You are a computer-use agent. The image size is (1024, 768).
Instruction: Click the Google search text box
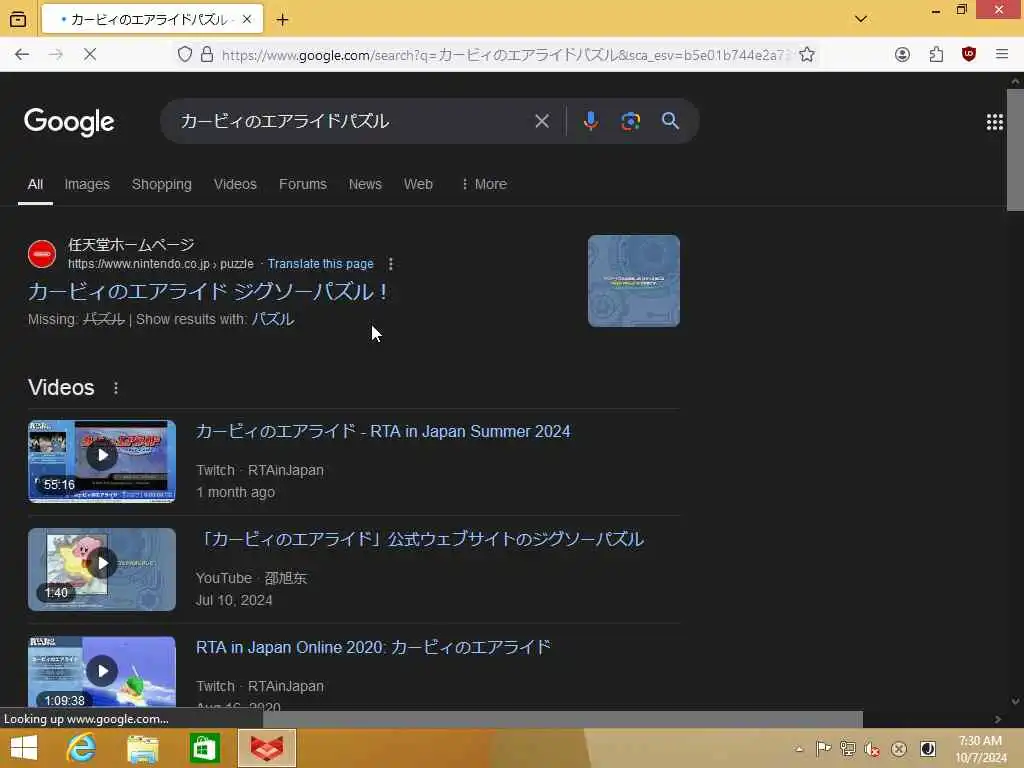click(x=353, y=121)
